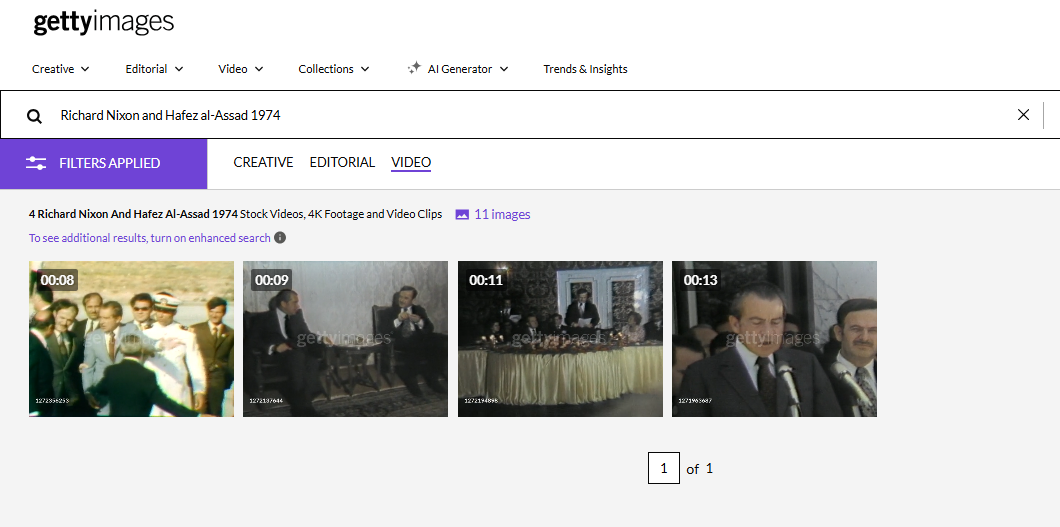The image size is (1060, 527).
Task: Expand the Editorial dropdown menu
Action: tap(154, 69)
